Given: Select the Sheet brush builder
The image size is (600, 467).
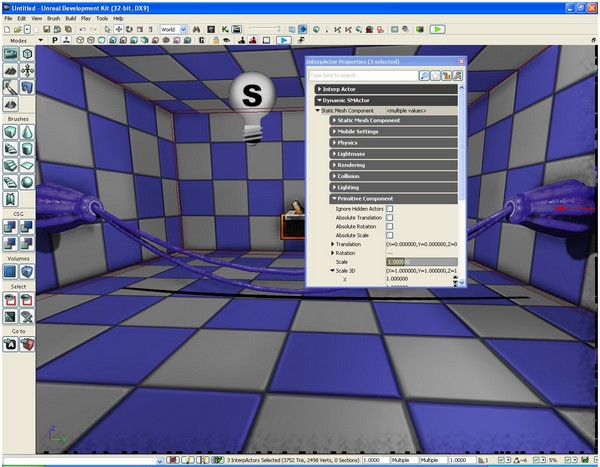Looking at the screenshot, I should pyautogui.click(x=27, y=166).
